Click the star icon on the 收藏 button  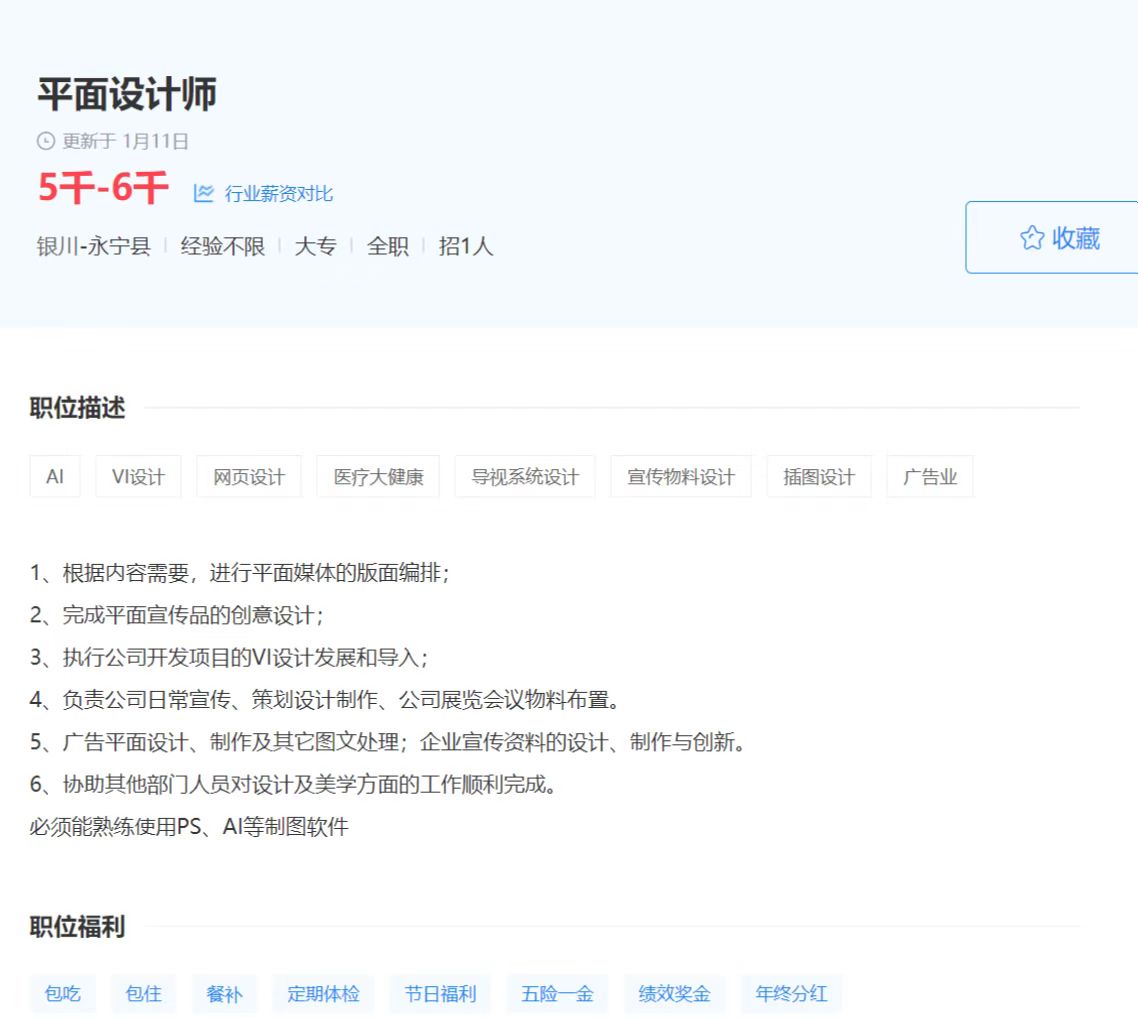tap(1031, 238)
